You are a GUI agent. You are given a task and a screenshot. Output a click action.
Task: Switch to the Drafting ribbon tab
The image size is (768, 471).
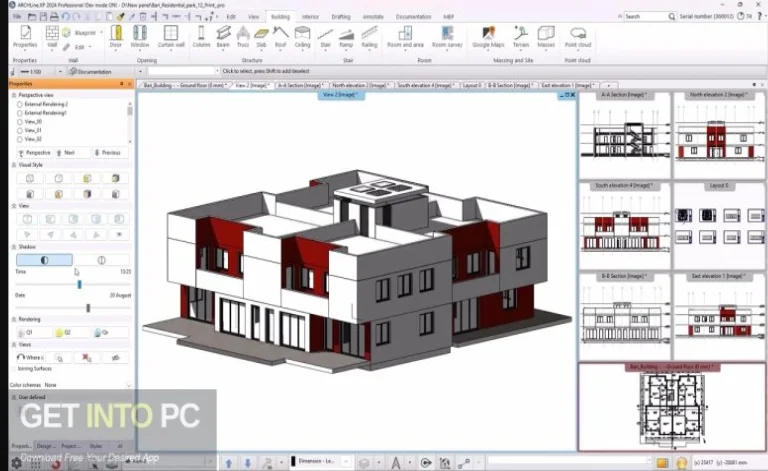click(x=341, y=17)
